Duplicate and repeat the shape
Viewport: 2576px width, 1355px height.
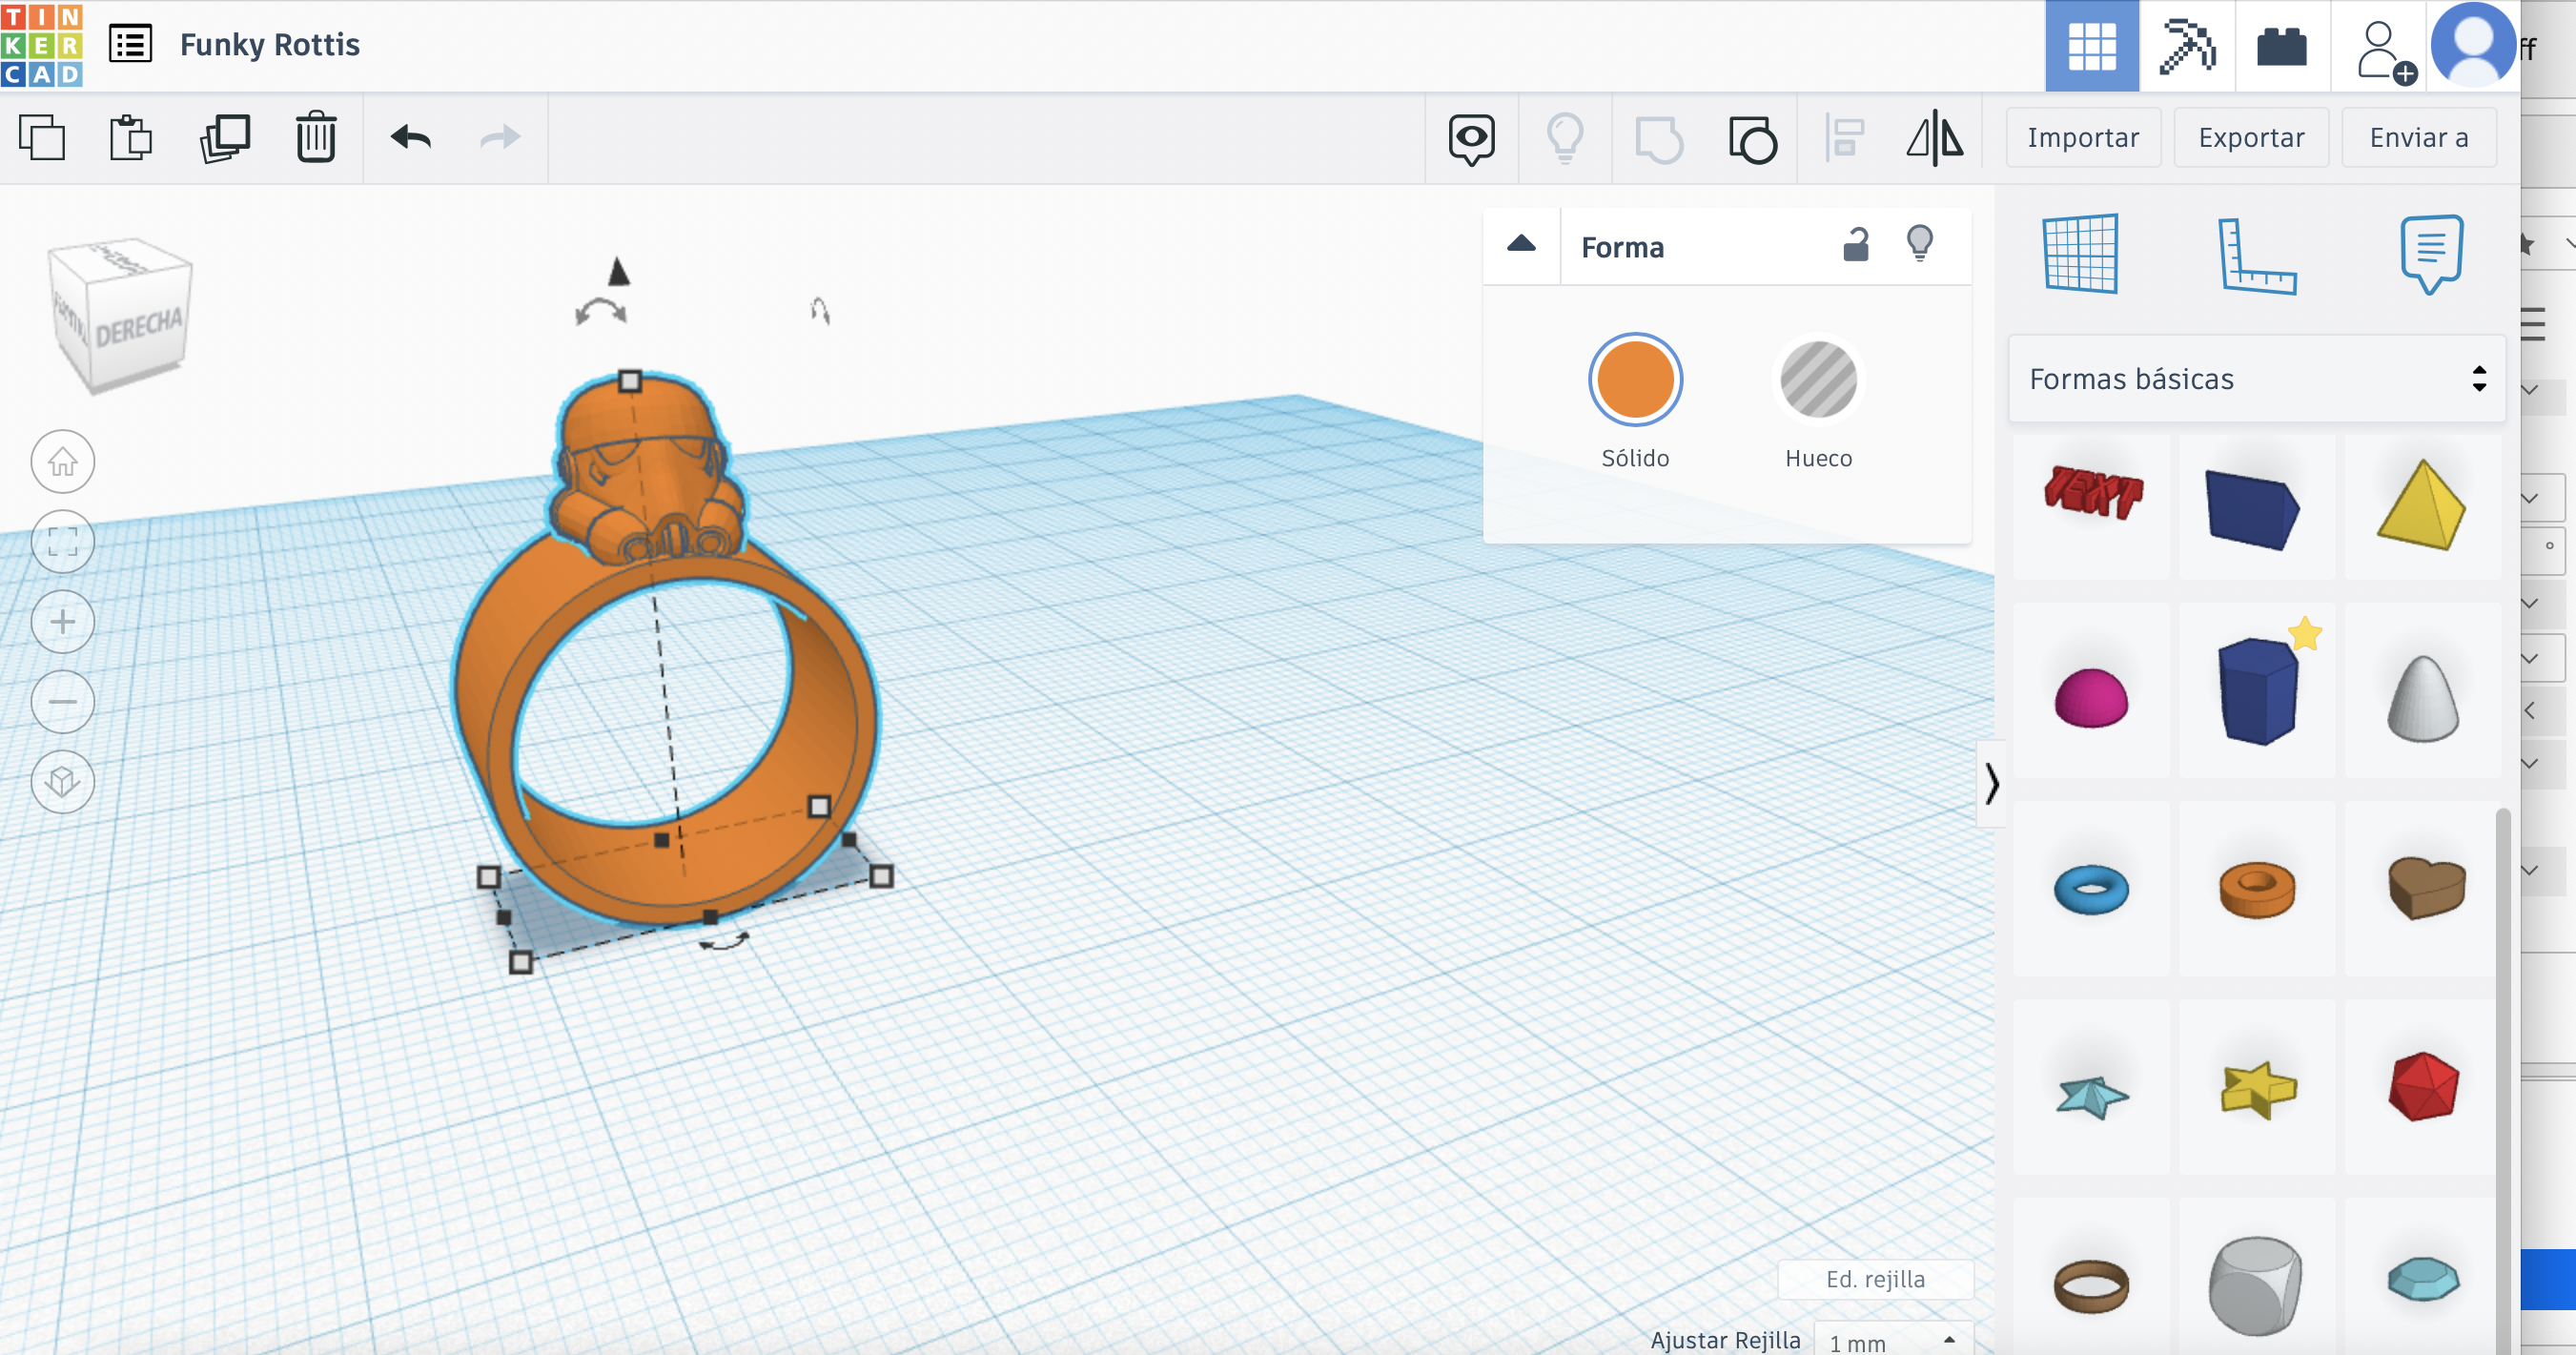tap(225, 137)
